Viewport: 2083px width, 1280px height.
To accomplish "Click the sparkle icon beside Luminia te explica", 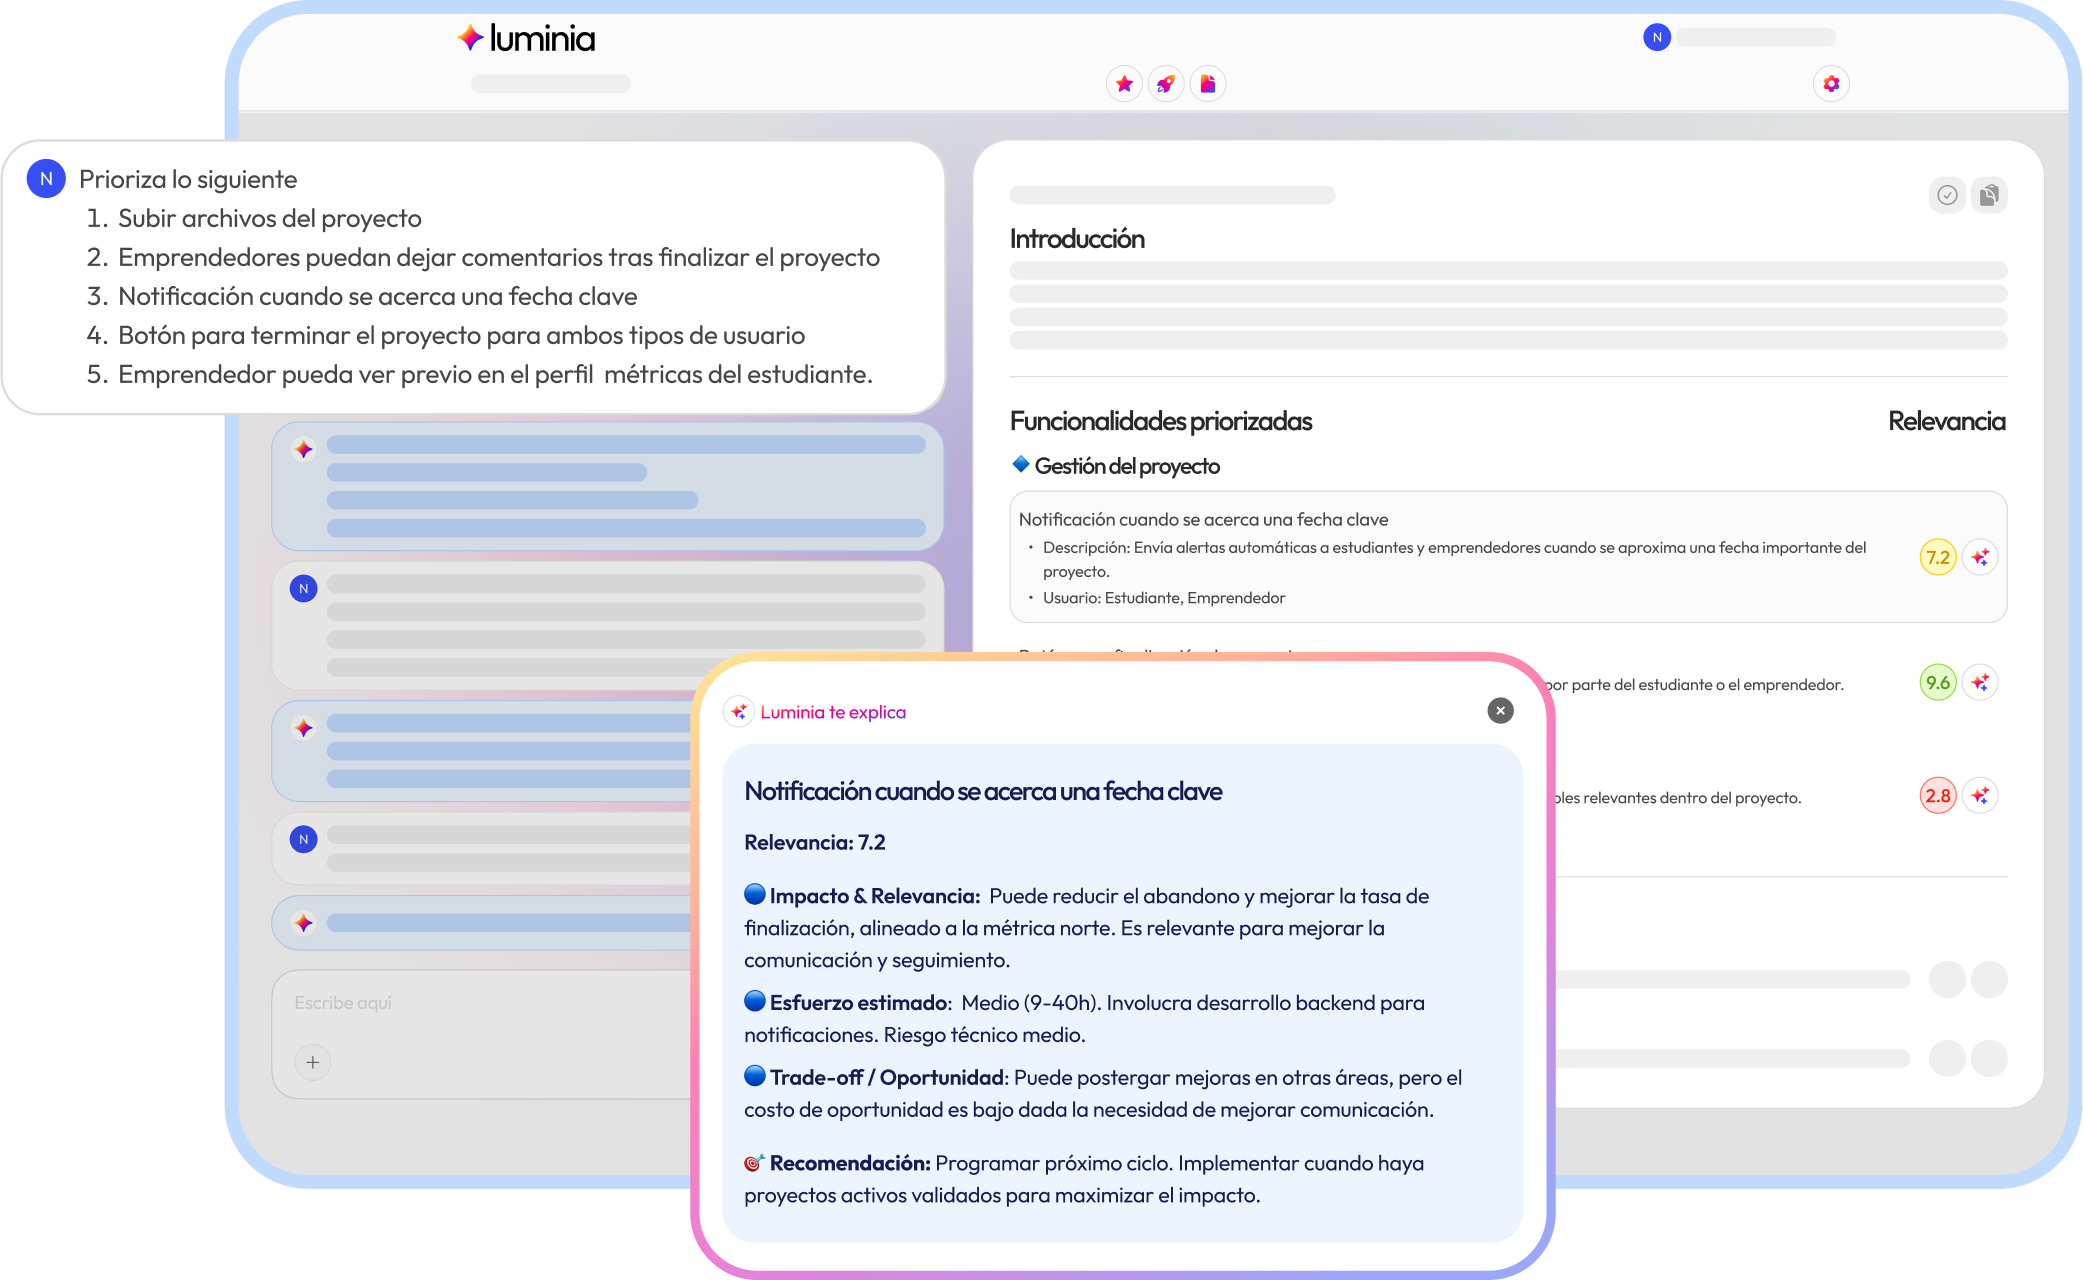I will [x=739, y=711].
